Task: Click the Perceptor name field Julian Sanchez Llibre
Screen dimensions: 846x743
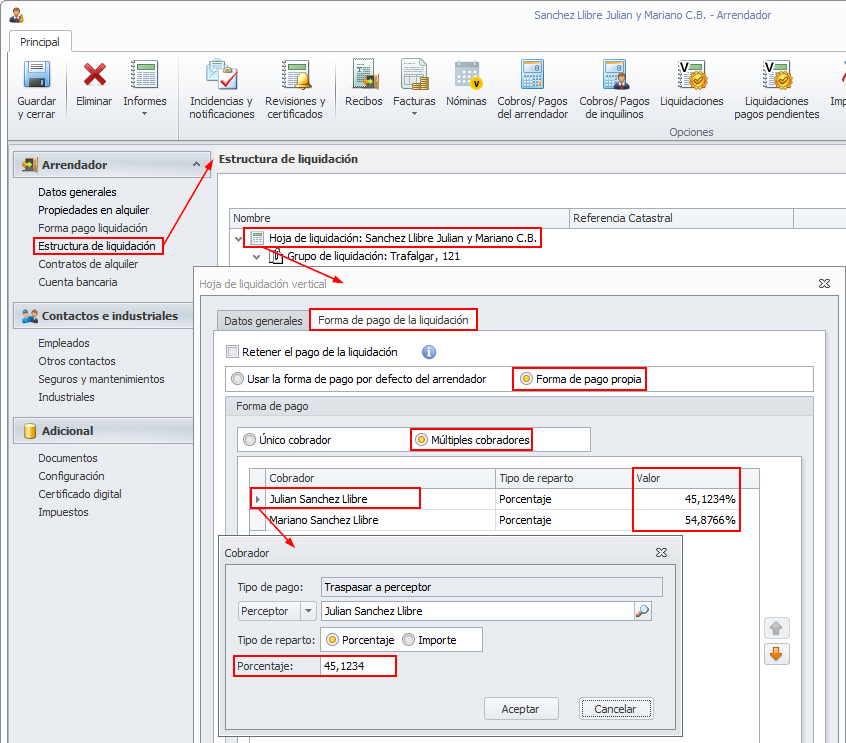Action: pyautogui.click(x=478, y=611)
